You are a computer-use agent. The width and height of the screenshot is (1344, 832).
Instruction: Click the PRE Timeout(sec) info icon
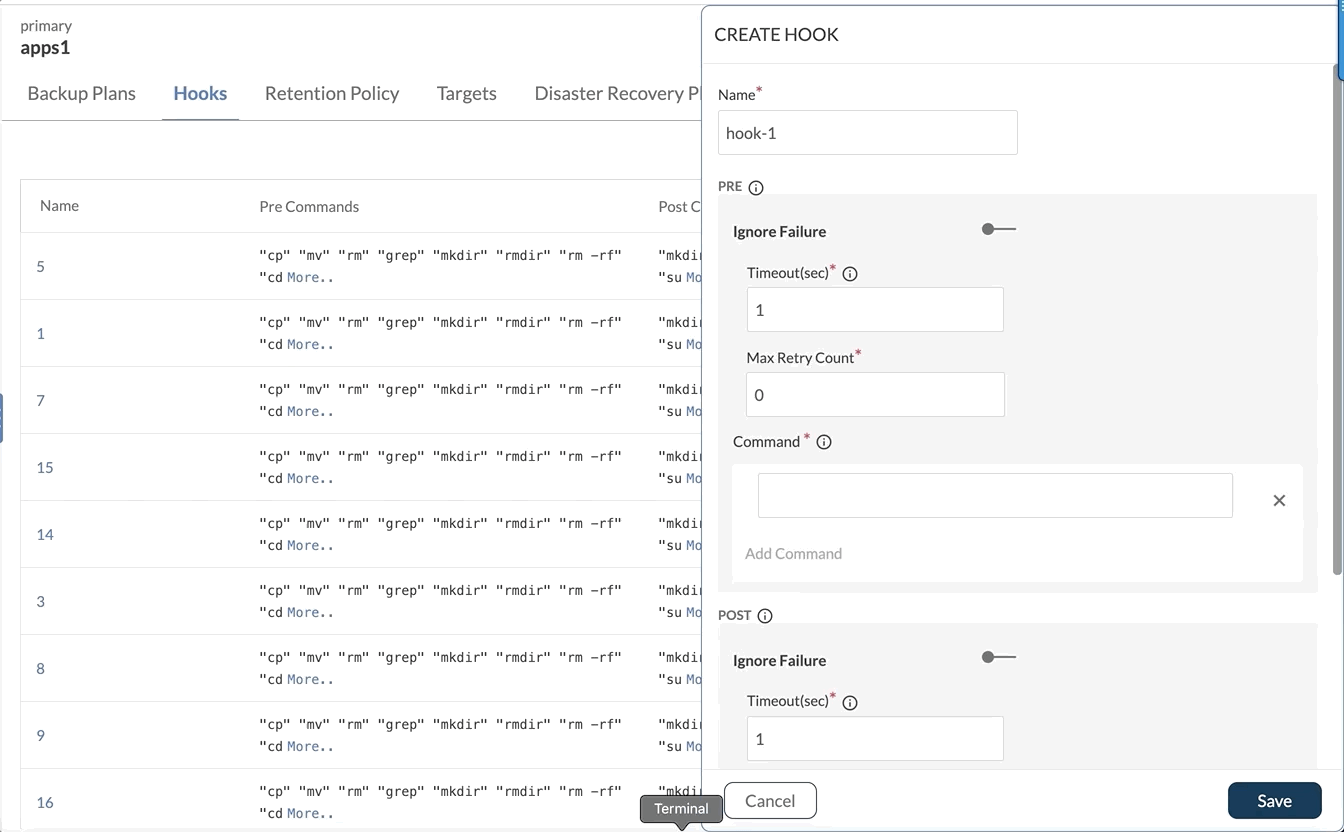[850, 273]
